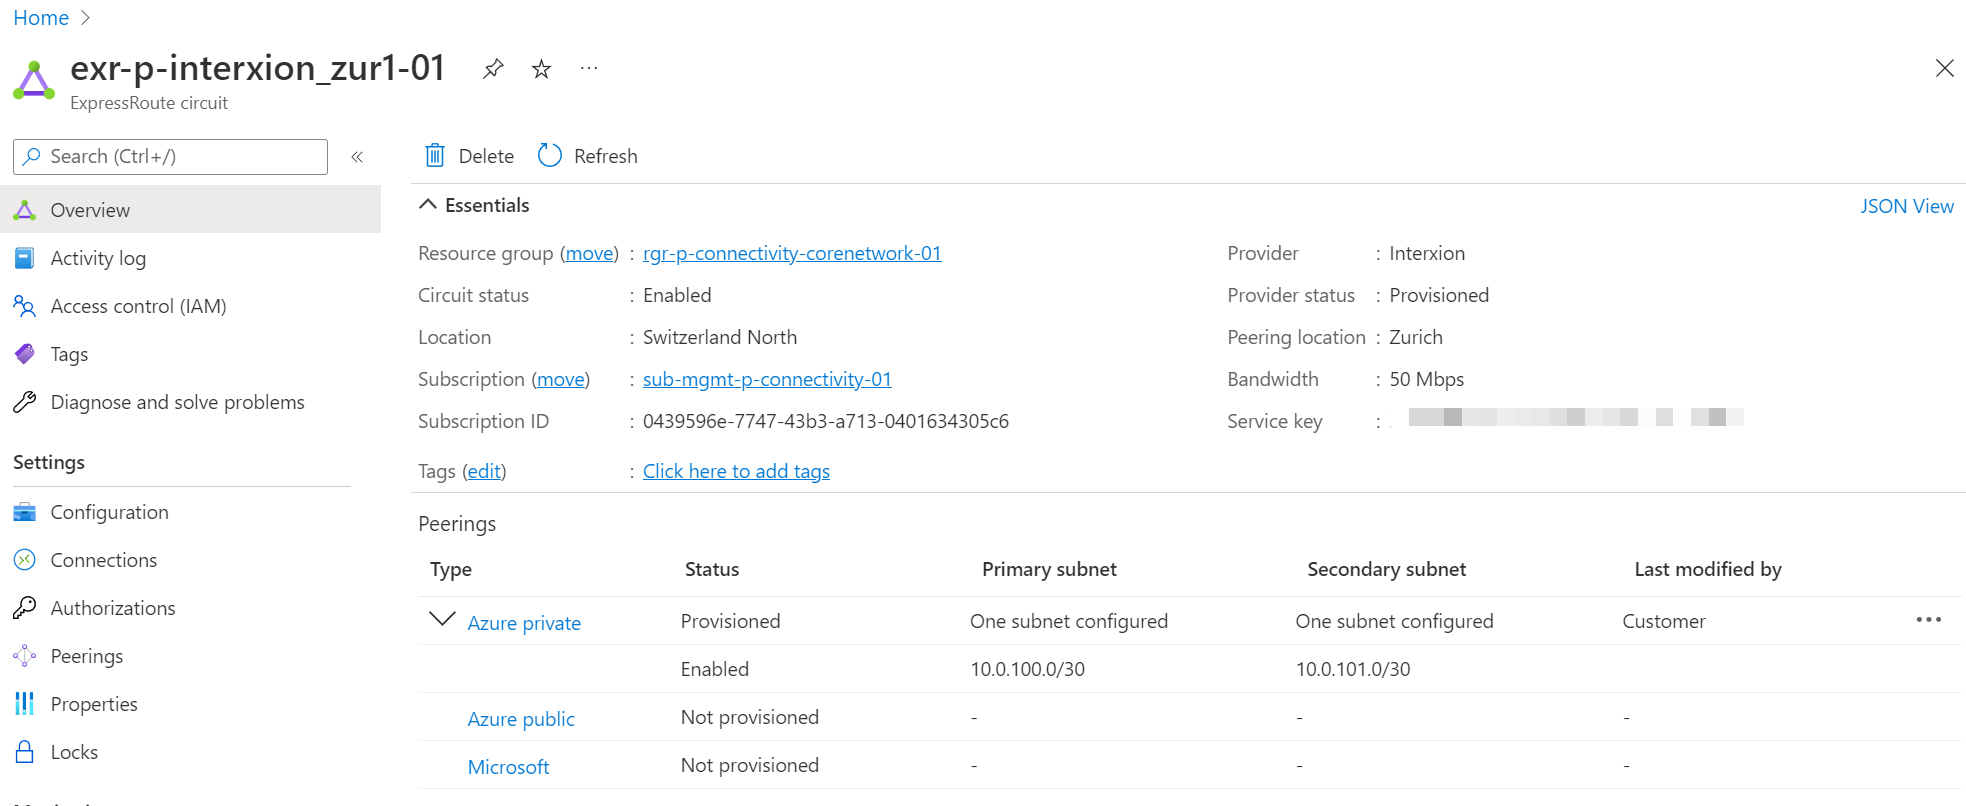The width and height of the screenshot is (1966, 806).
Task: Open the Configuration settings
Action: pyautogui.click(x=109, y=512)
